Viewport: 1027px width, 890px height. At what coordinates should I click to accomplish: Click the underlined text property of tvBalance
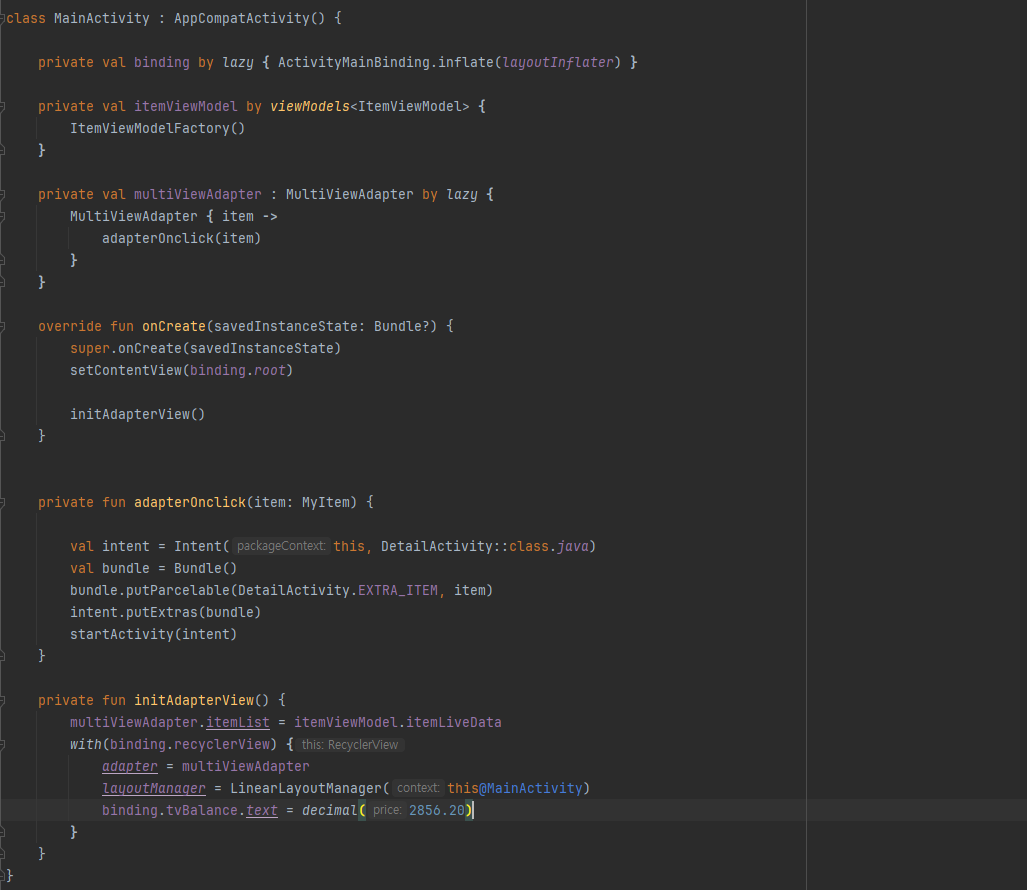pyautogui.click(x=261, y=810)
